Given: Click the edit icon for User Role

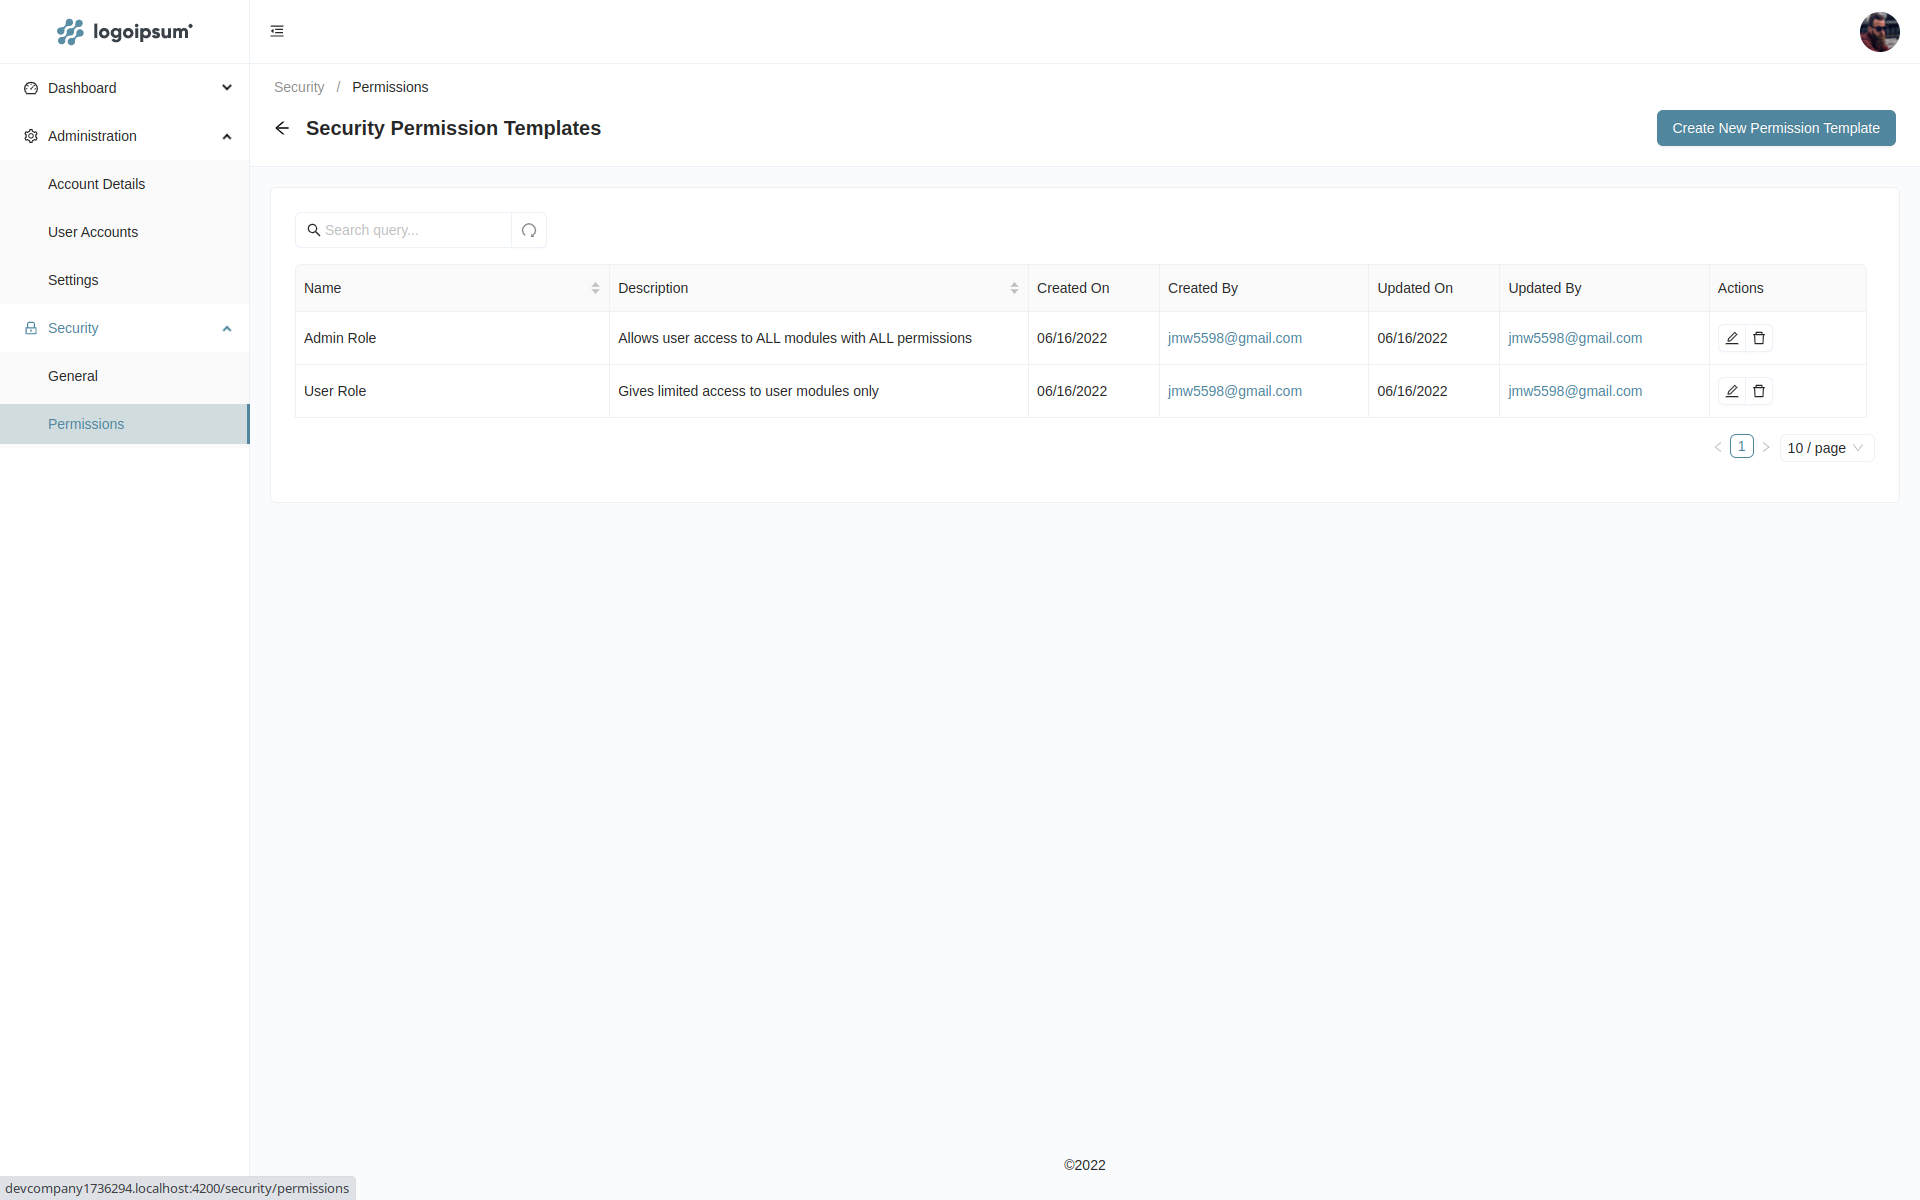Looking at the screenshot, I should point(1731,391).
